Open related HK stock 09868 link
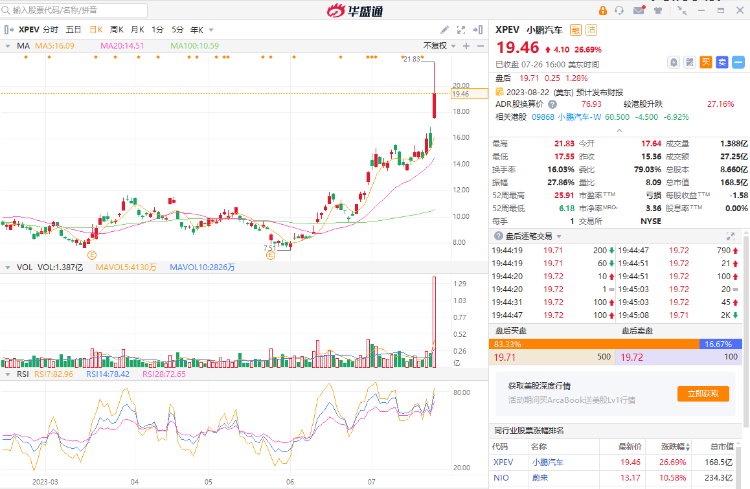 (566, 117)
